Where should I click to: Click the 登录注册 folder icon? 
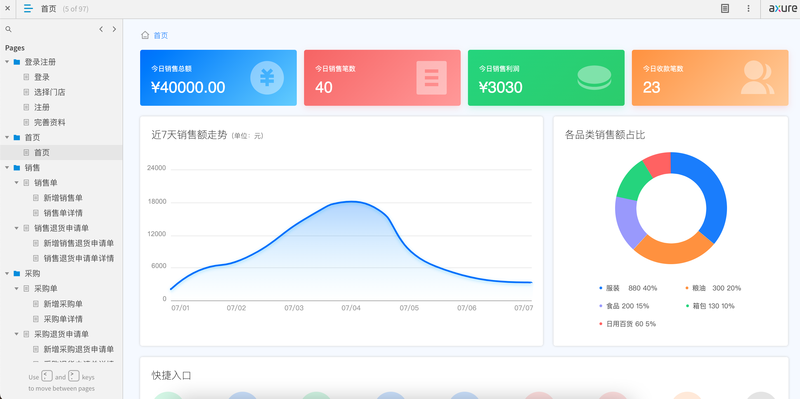[17, 62]
